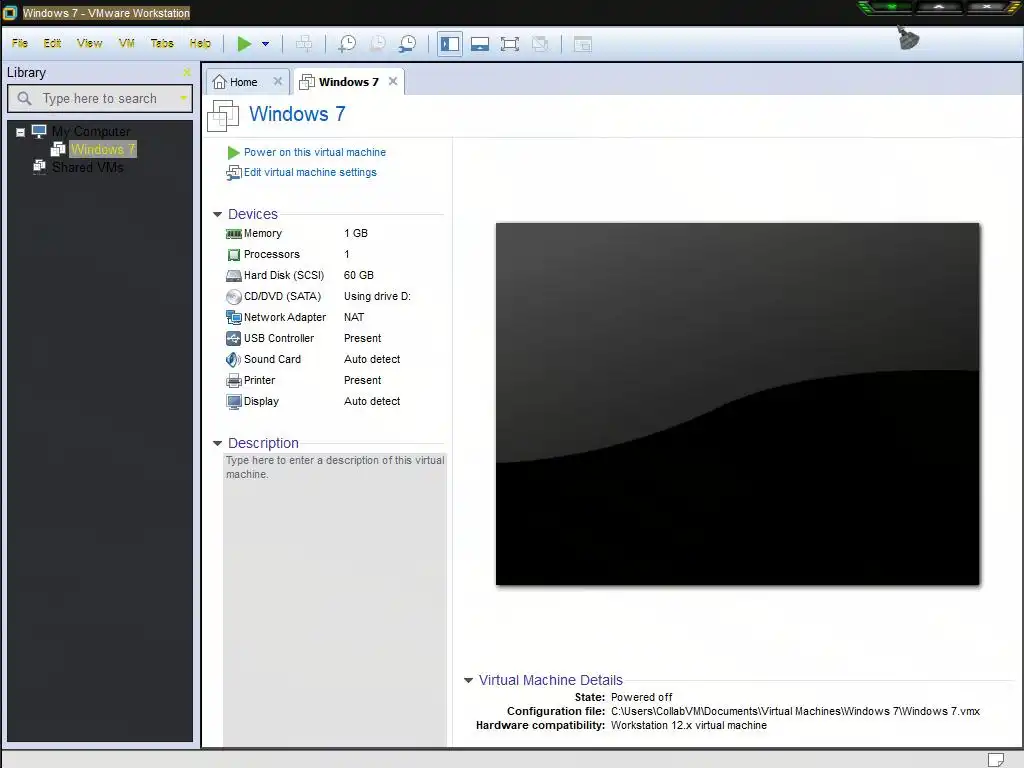Click the CD/DVD (SATA) device icon
The image size is (1024, 768).
click(x=233, y=296)
